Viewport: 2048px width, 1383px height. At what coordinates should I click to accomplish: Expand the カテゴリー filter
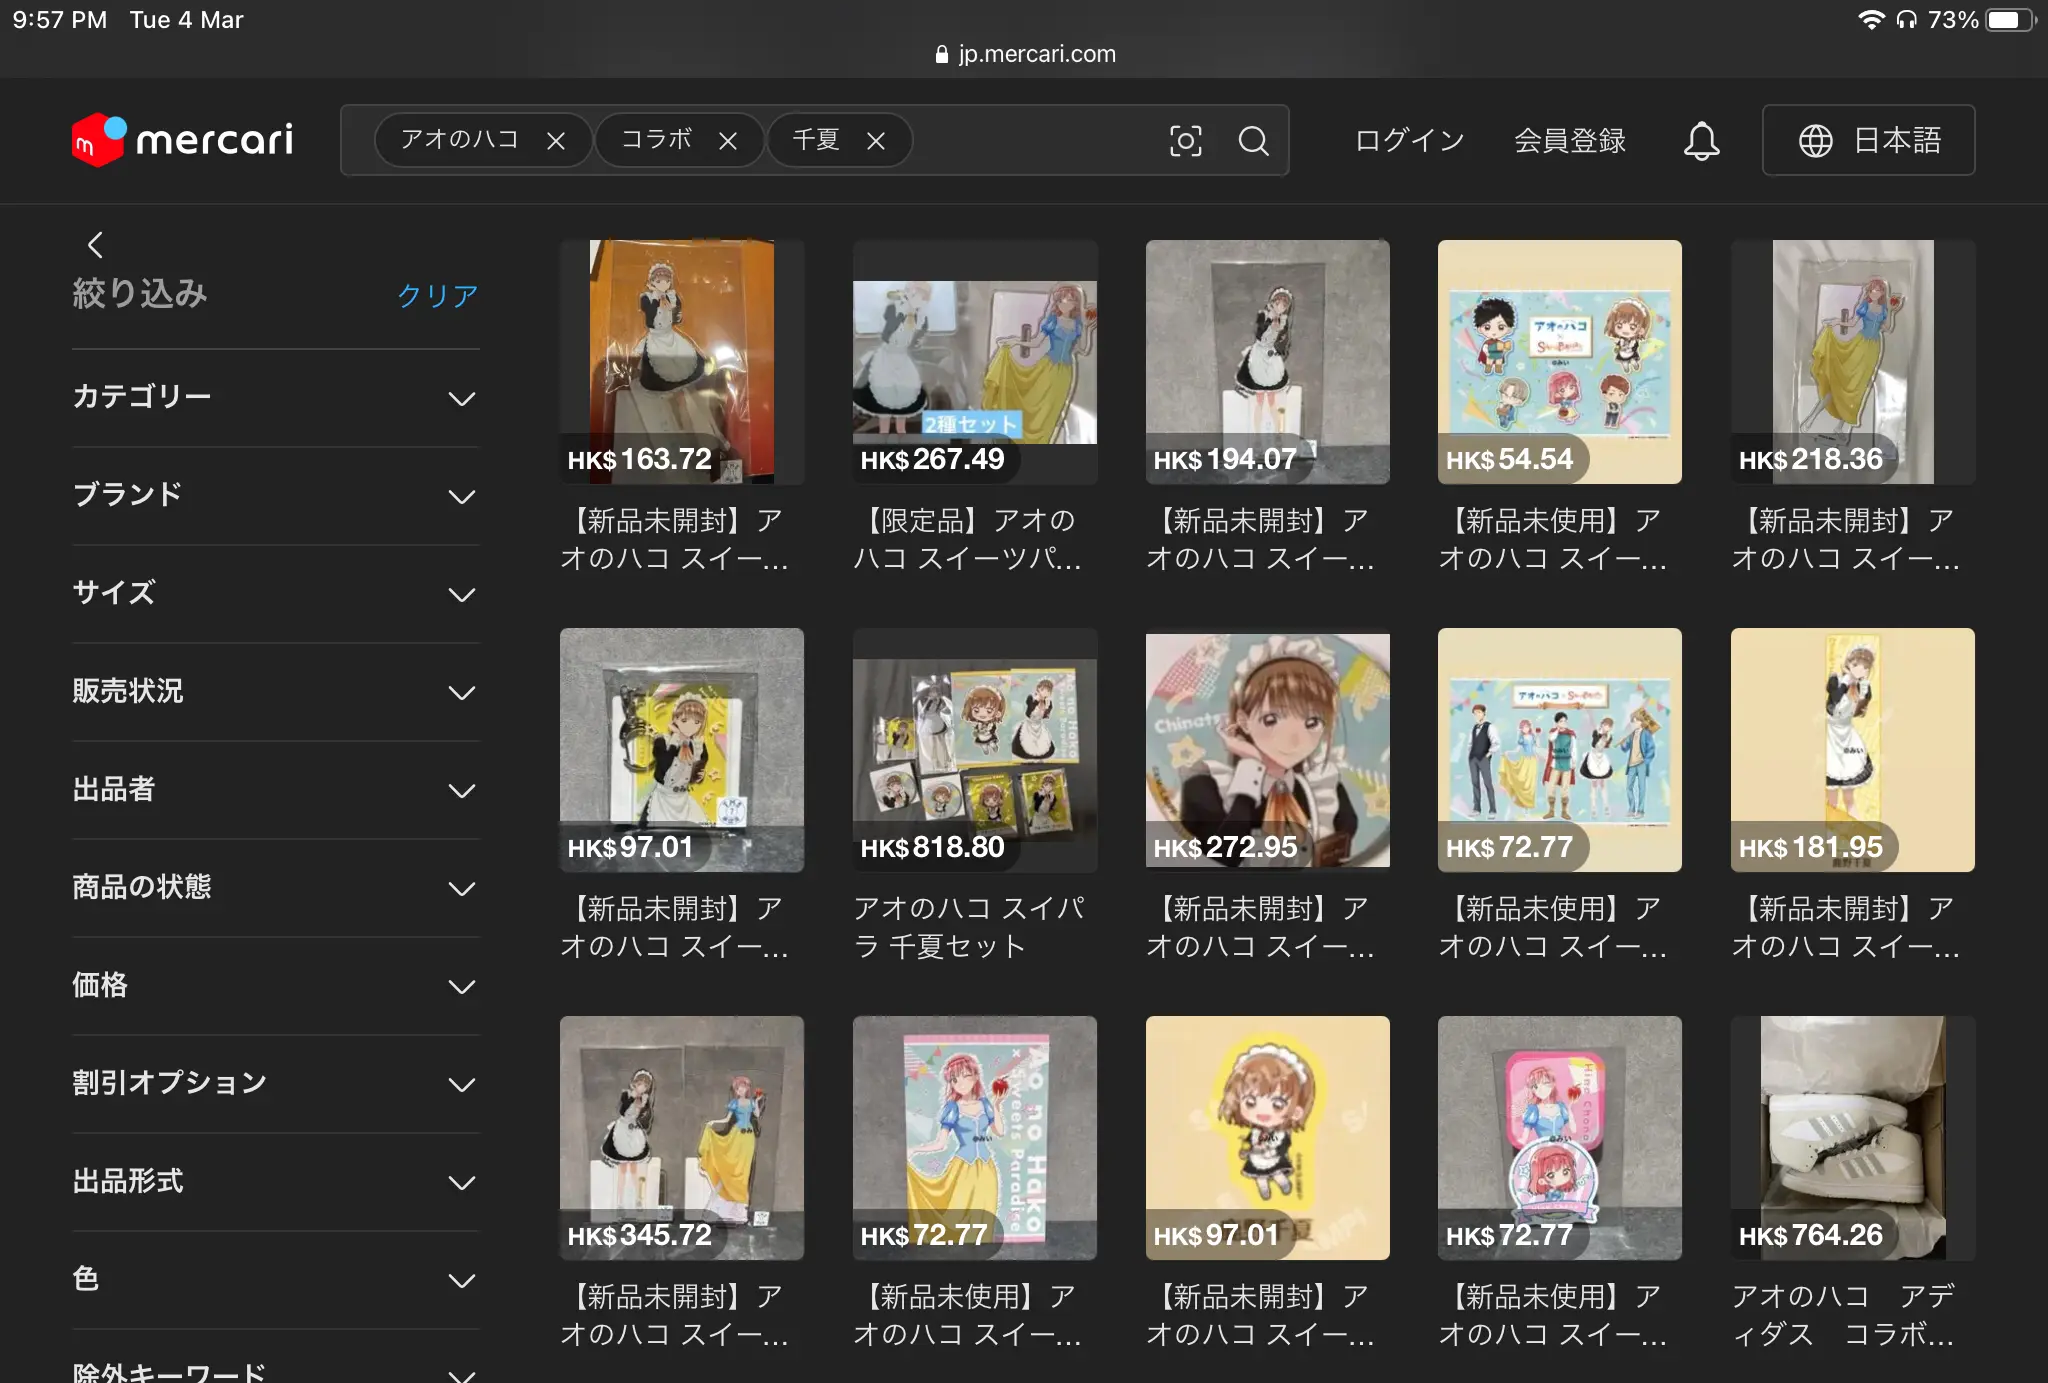coord(275,398)
